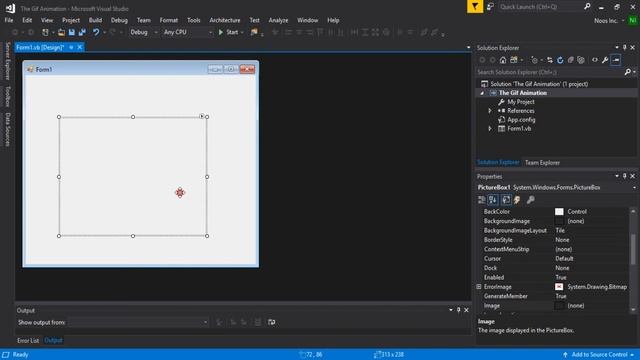Switch to Team Explorer tab
640x360 pixels.
542,162
